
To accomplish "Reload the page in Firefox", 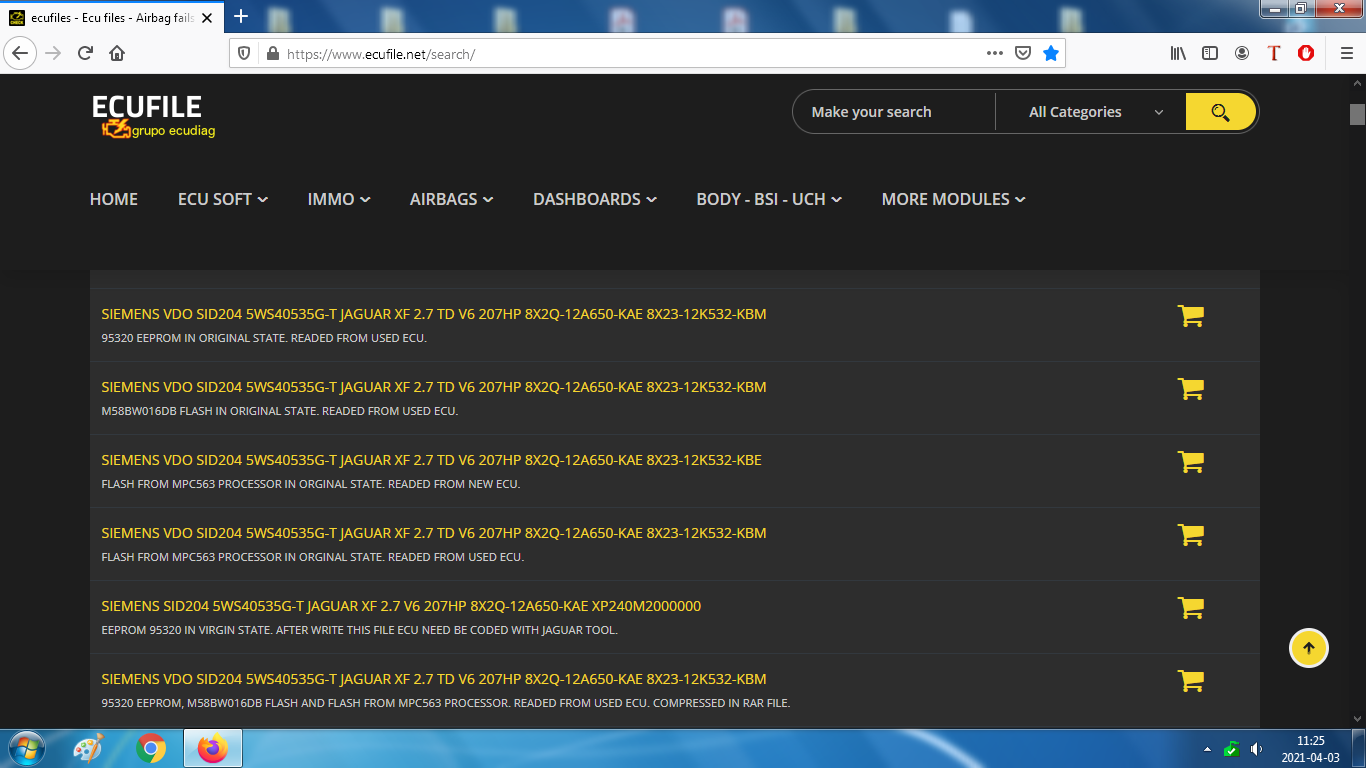I will [x=85, y=54].
